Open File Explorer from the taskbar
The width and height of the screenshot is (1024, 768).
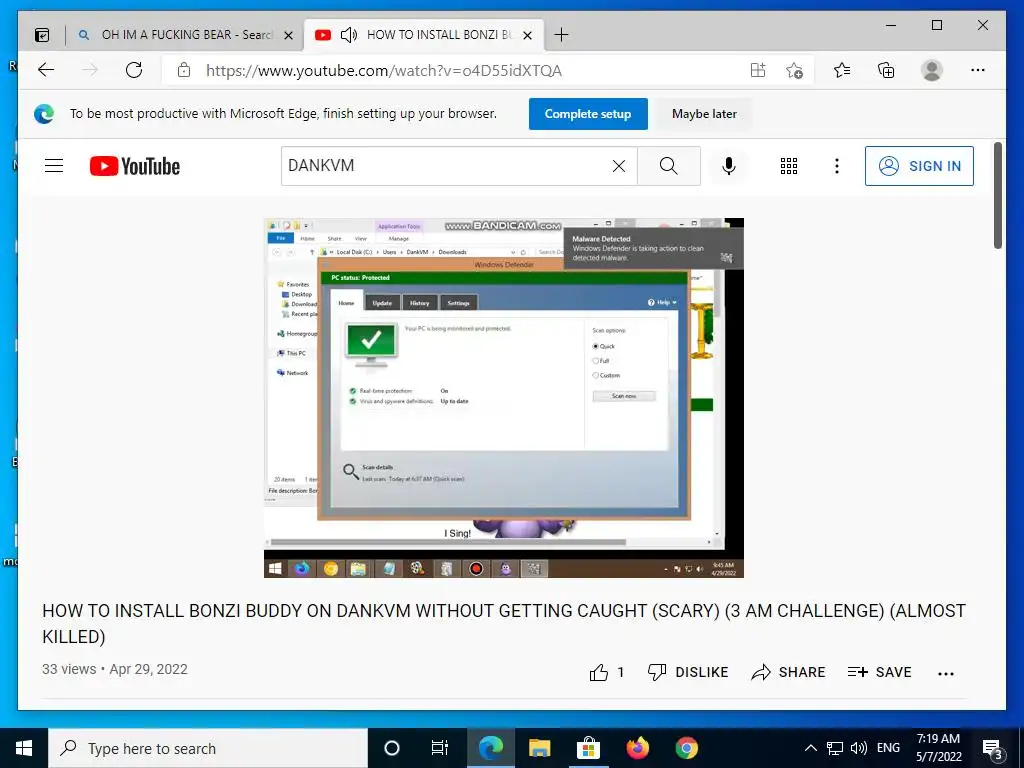click(539, 748)
